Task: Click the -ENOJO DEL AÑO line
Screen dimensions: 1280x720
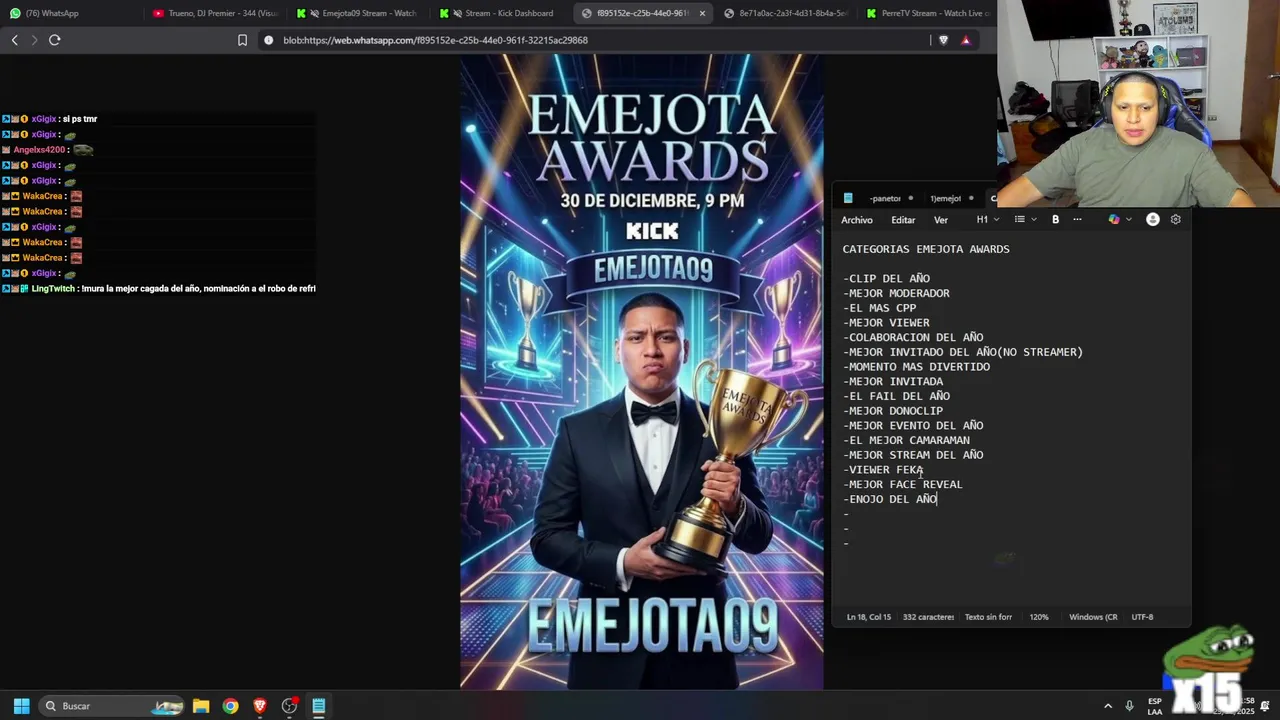Action: coord(890,499)
